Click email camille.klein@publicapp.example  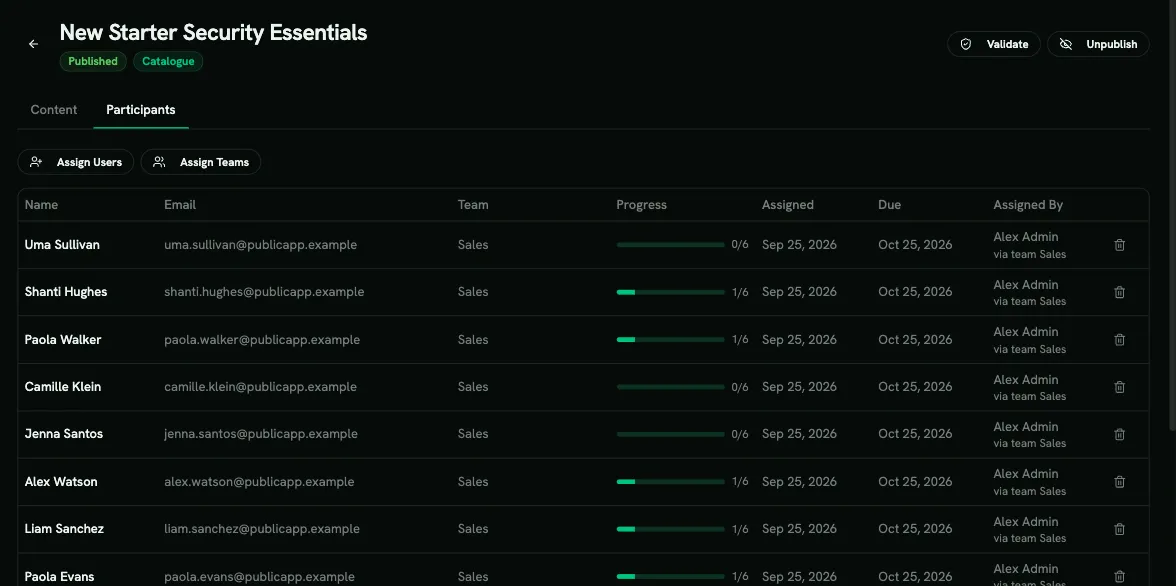coord(260,387)
